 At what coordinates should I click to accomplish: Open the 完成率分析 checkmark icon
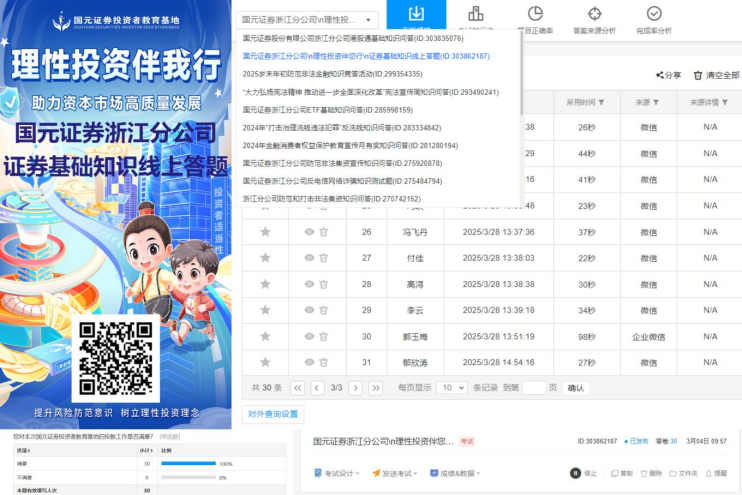point(654,14)
